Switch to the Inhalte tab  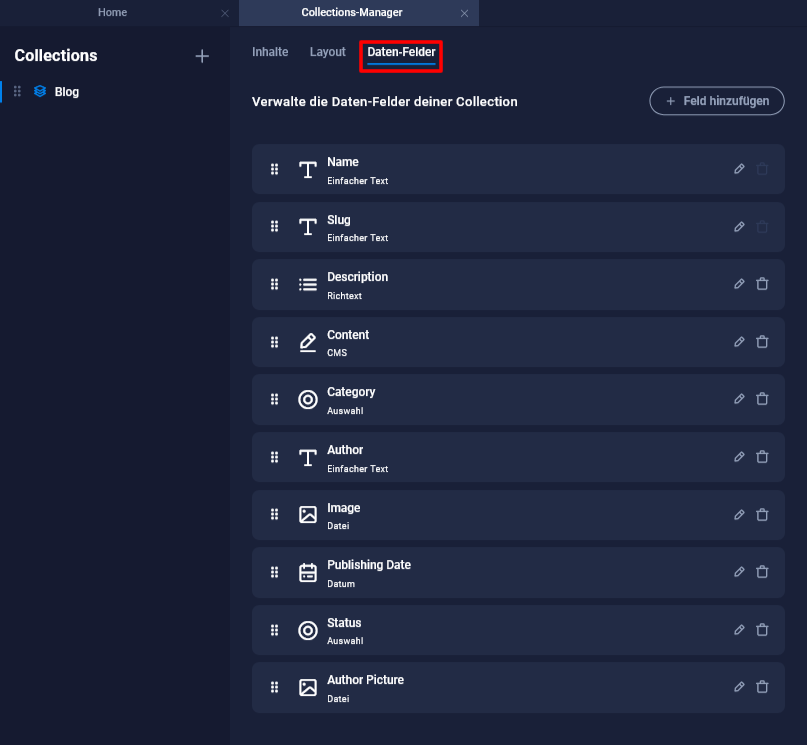pos(270,52)
